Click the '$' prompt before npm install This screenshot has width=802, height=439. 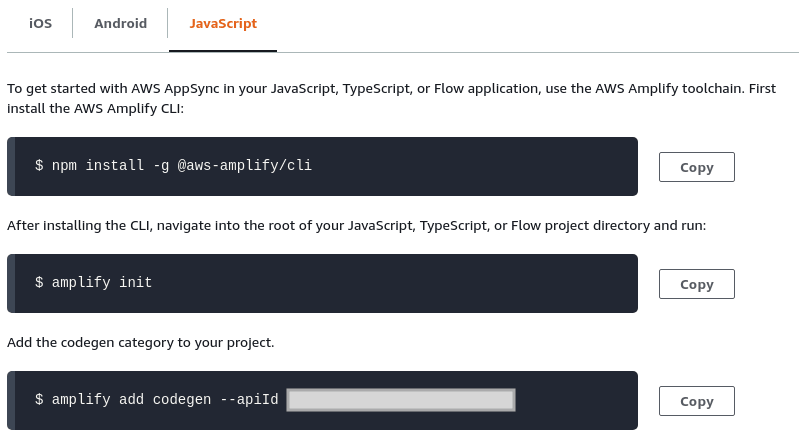coord(39,166)
